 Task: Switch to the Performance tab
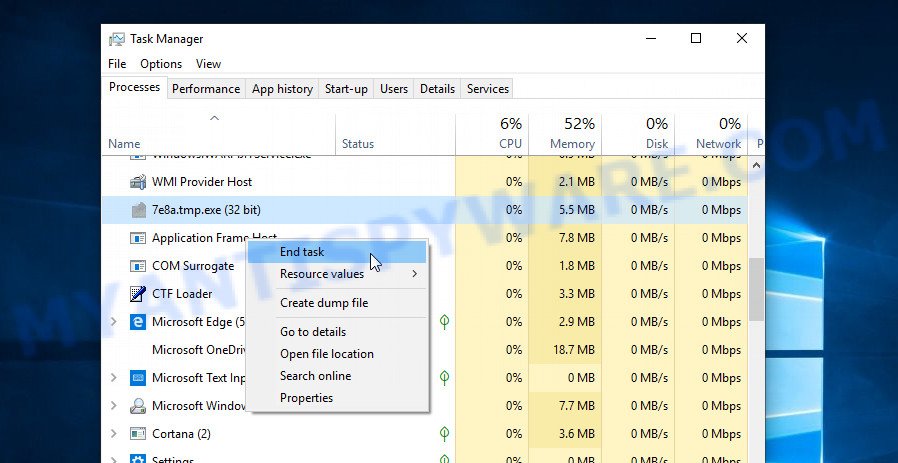pyautogui.click(x=206, y=89)
